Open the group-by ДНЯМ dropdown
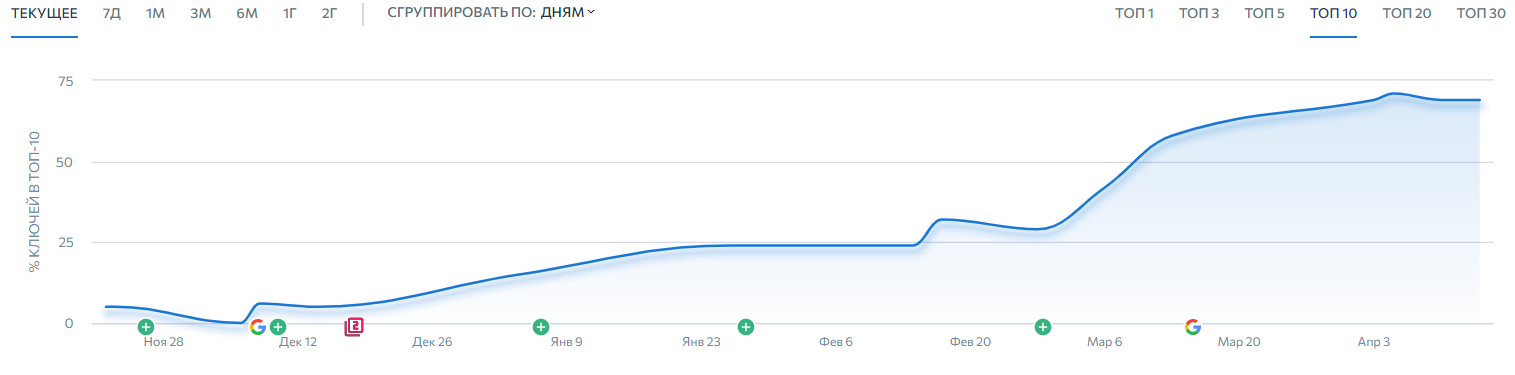The image size is (1515, 375). 567,13
